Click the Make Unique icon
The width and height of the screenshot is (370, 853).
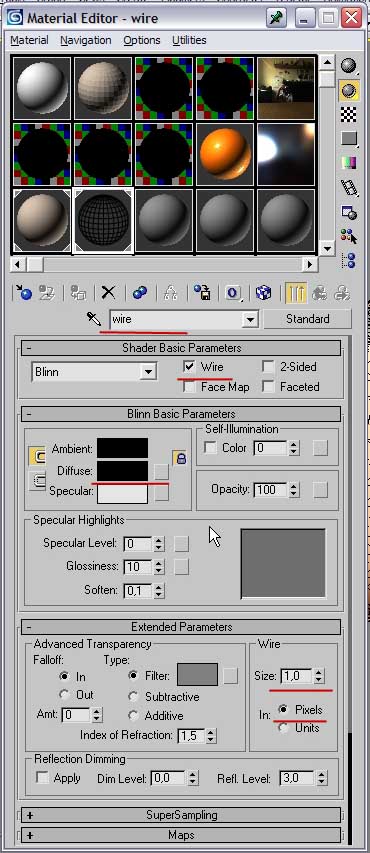[171, 293]
